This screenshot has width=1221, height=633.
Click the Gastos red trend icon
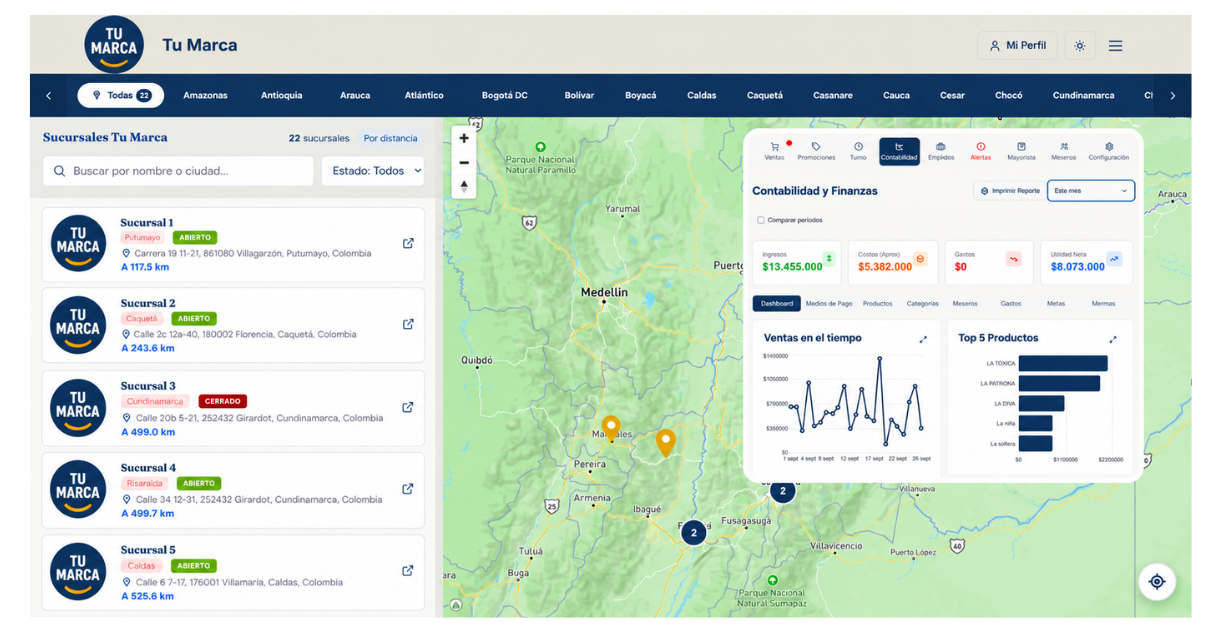pyautogui.click(x=1013, y=259)
